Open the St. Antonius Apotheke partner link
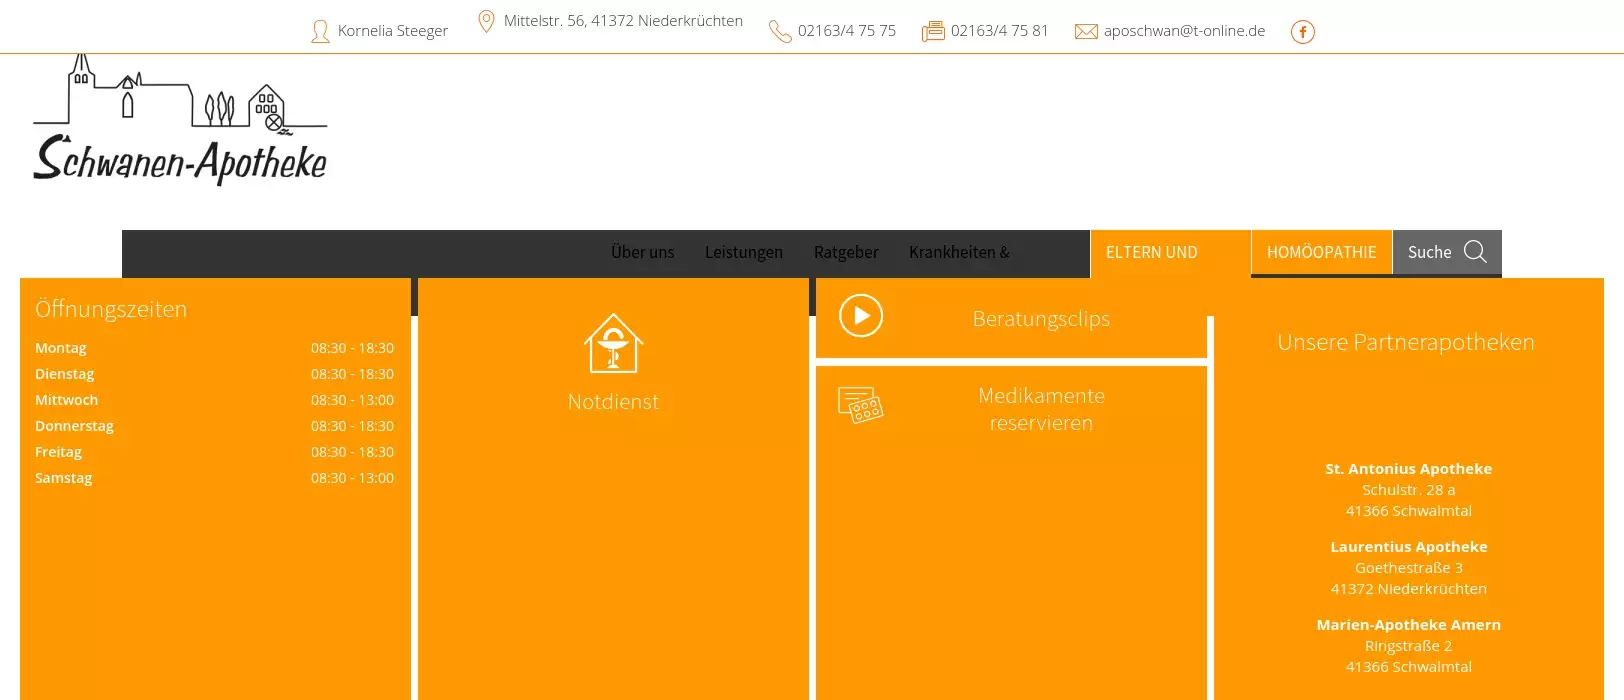Screen dimensions: 1624x700 point(1408,469)
